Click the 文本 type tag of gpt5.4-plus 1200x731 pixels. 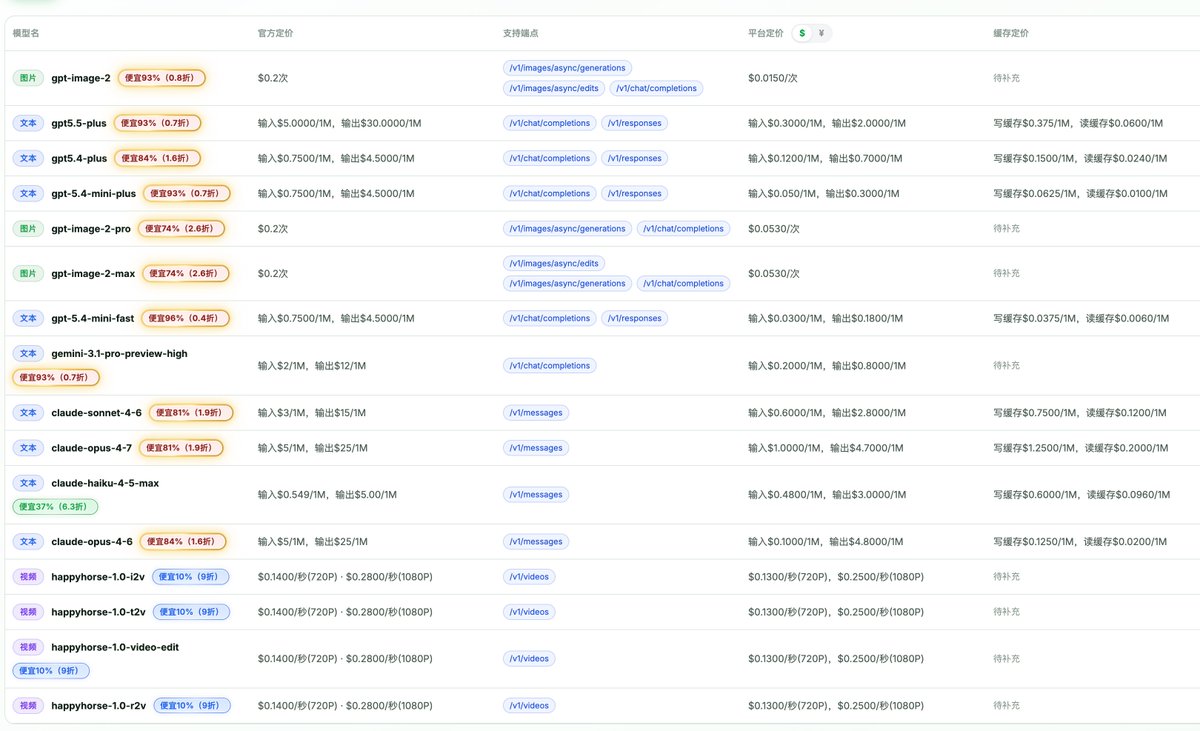[28, 158]
